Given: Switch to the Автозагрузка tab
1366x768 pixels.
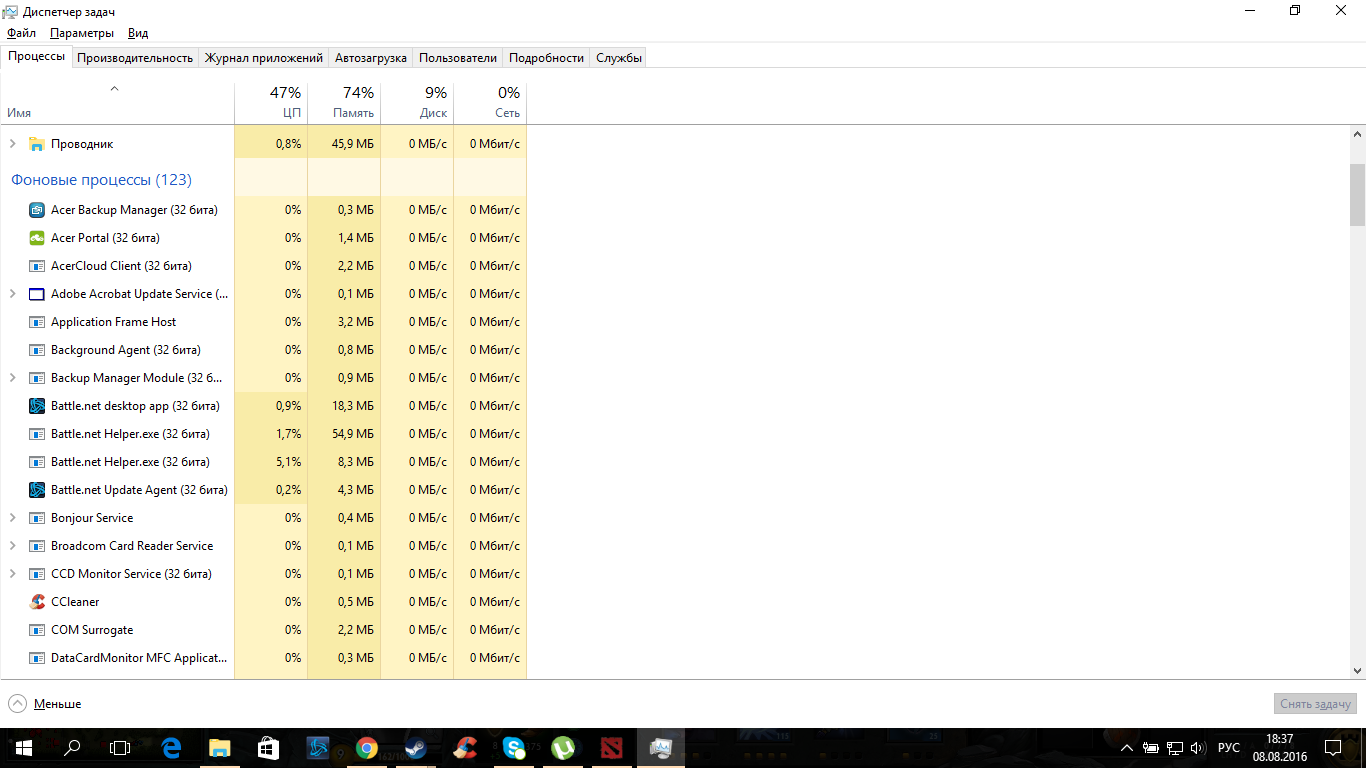Looking at the screenshot, I should [x=371, y=58].
